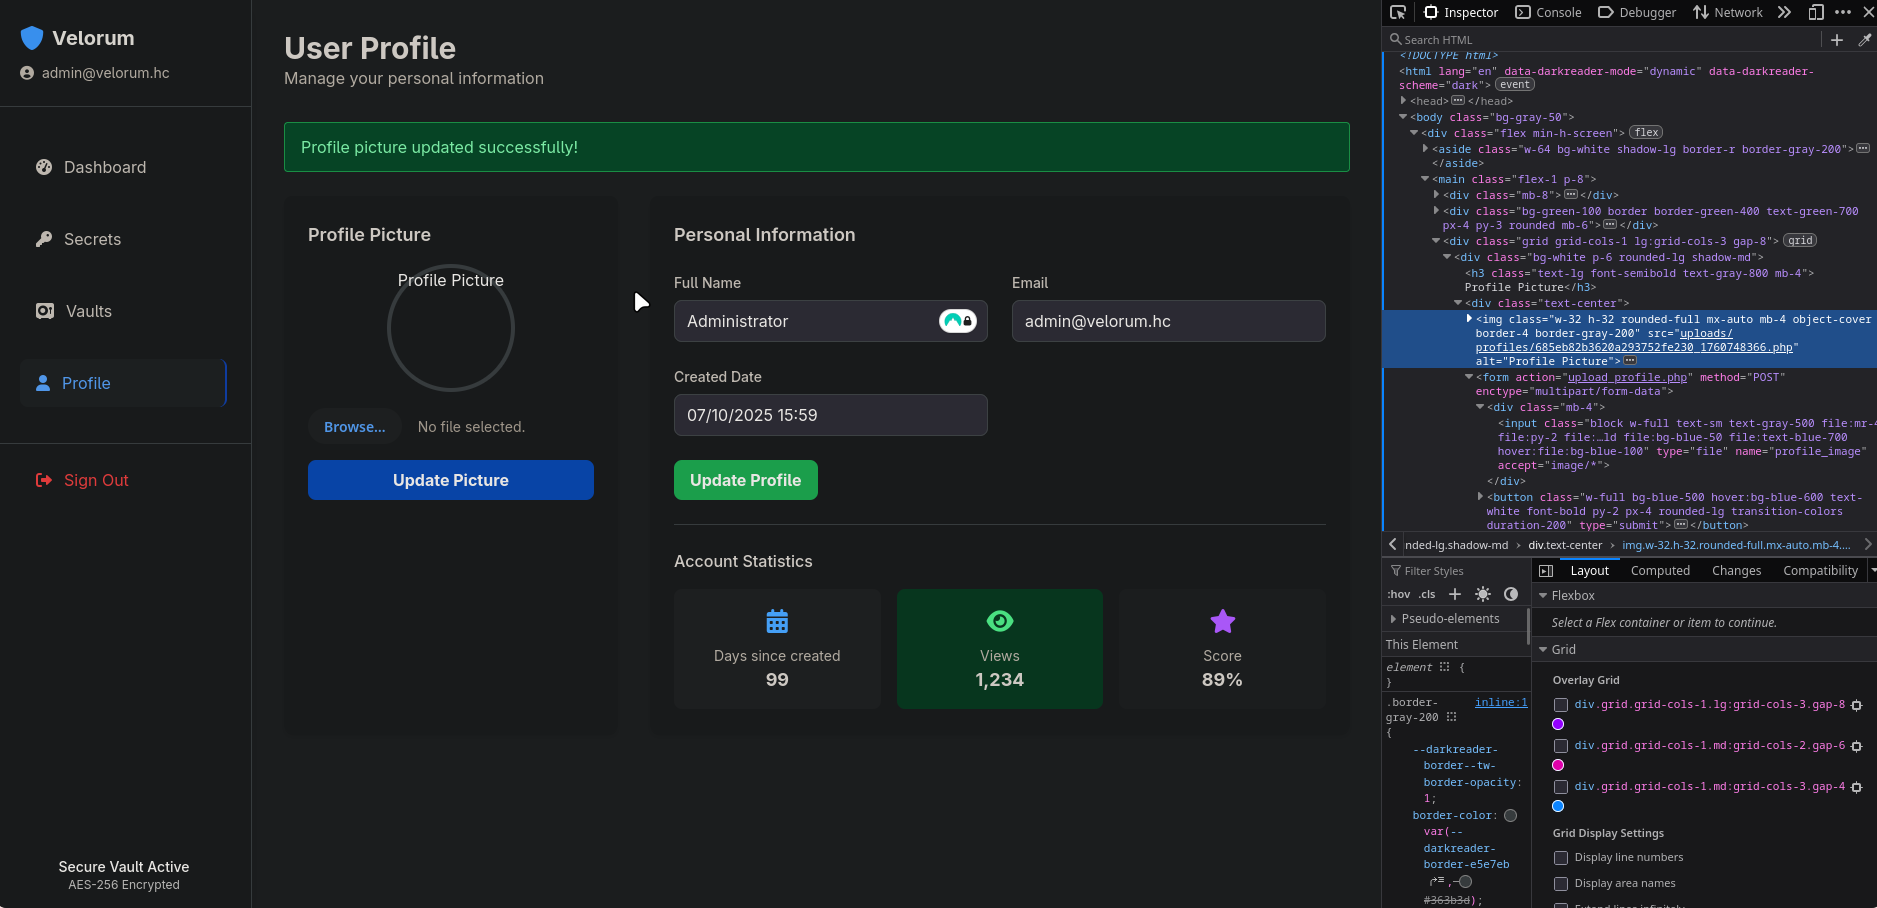Check overlay grid for lg:grid-cols-3.gap-8
Screen dimensions: 1877x908
(1560, 705)
